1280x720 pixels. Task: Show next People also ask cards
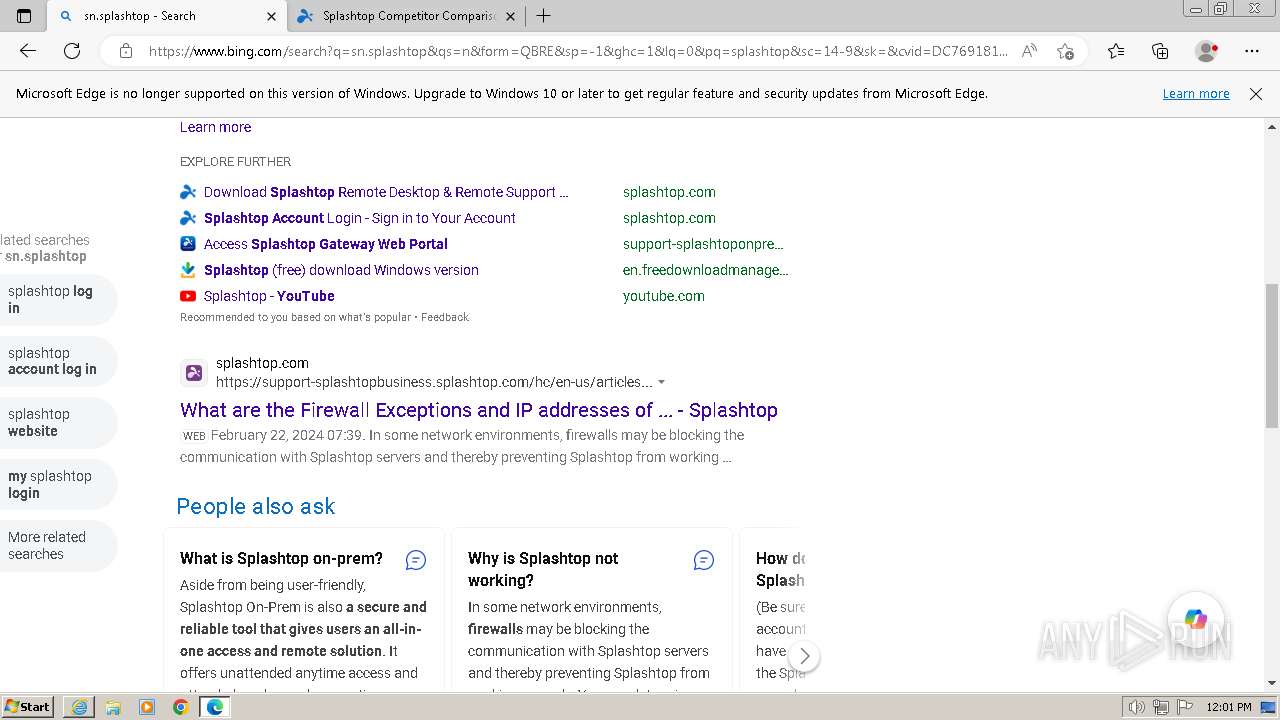[x=804, y=656]
